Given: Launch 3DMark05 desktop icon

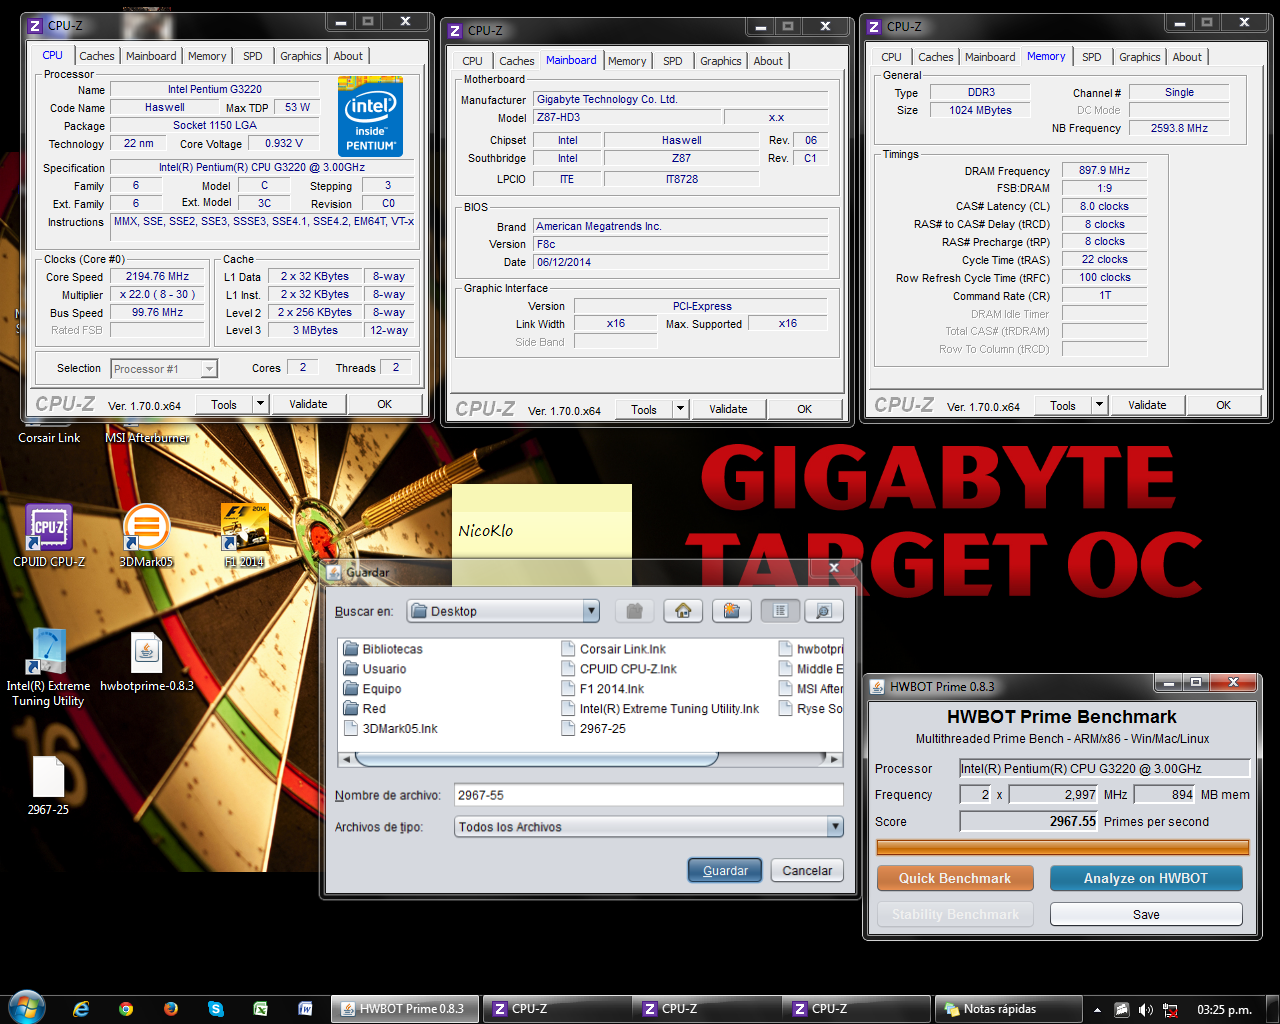Looking at the screenshot, I should pyautogui.click(x=146, y=536).
